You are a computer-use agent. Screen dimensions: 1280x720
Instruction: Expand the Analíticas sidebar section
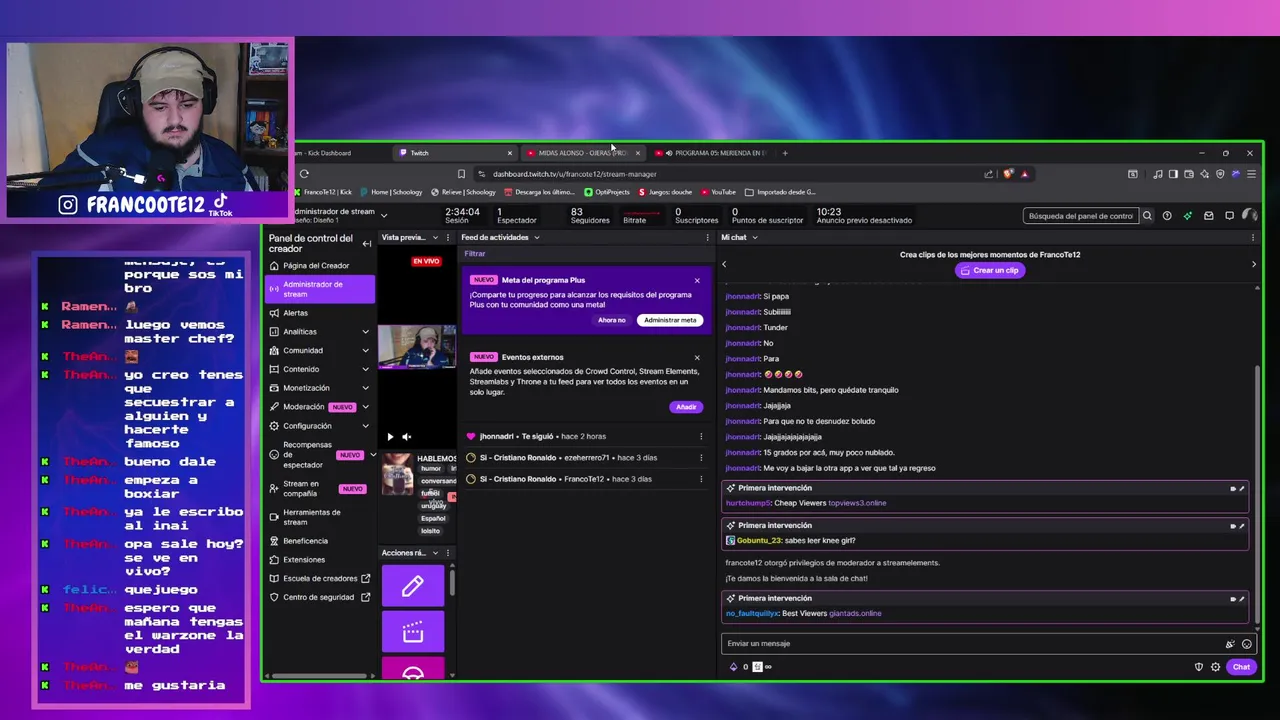click(365, 332)
